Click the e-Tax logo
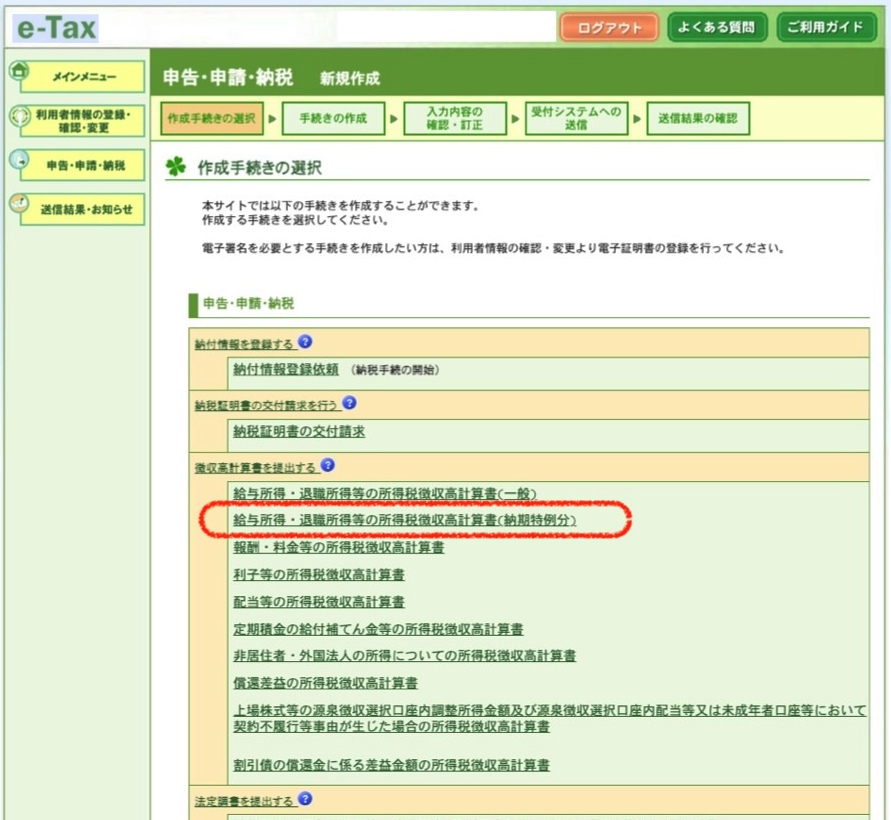This screenshot has width=891, height=820. click(57, 28)
